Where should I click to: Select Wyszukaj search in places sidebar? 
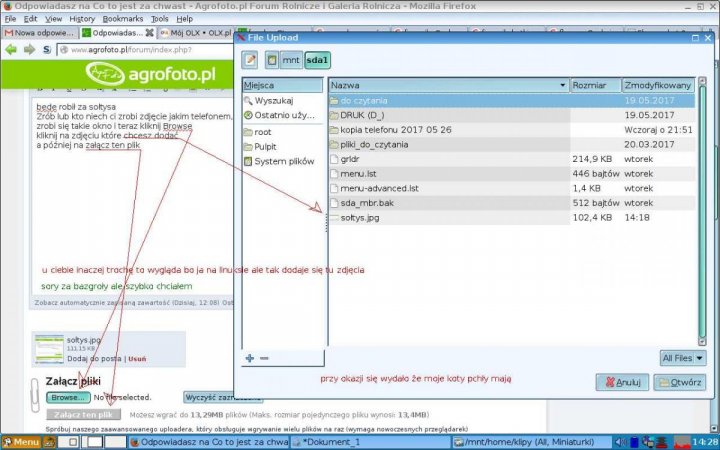(273, 101)
